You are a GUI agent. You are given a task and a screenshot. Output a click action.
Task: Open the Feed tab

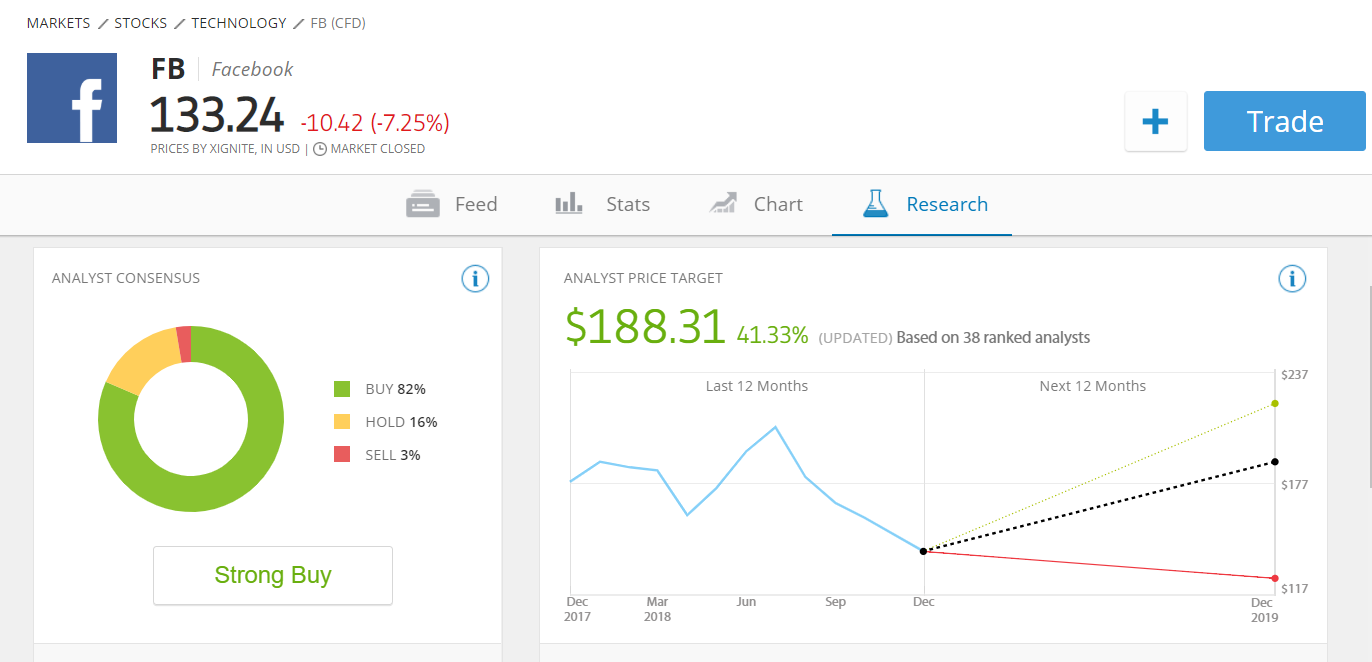(x=452, y=204)
